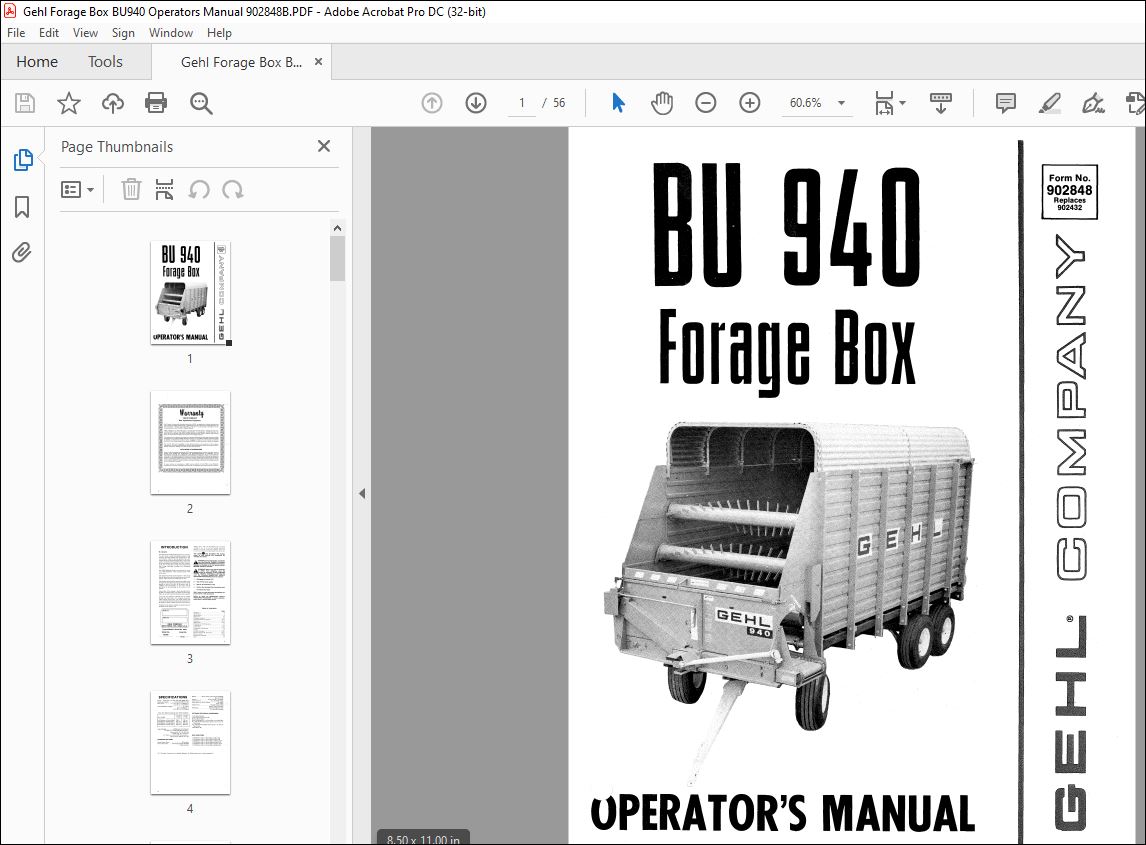Collapse the navigation pane arrow
The image size is (1146, 845).
point(362,493)
